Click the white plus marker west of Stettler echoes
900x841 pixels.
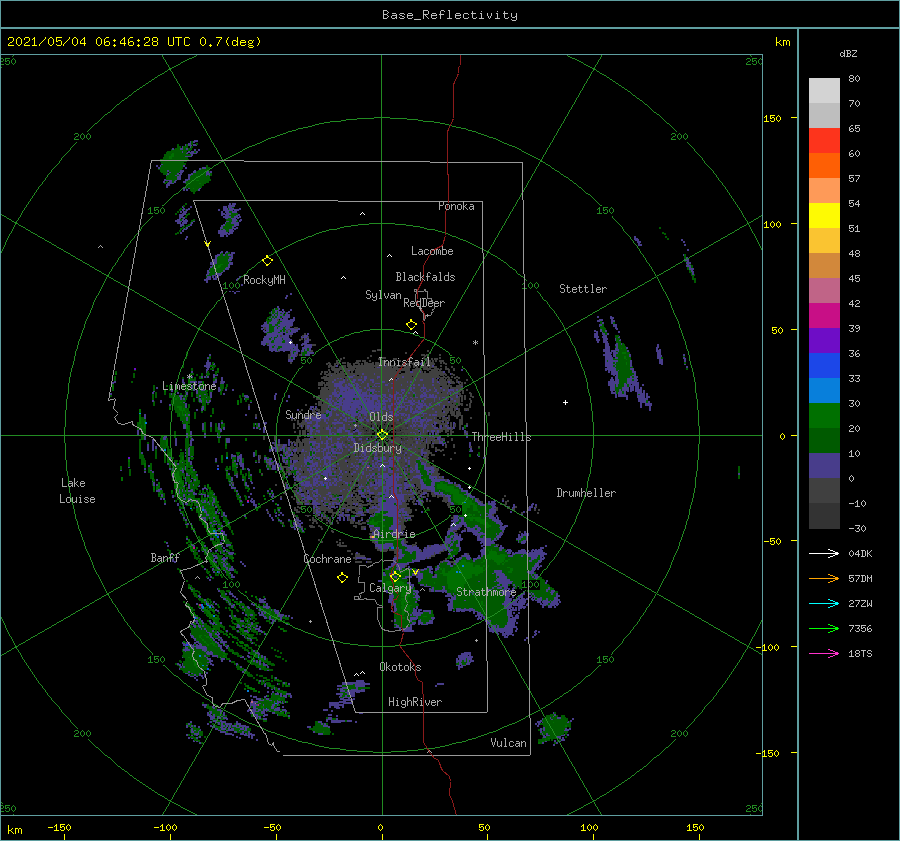point(565,402)
